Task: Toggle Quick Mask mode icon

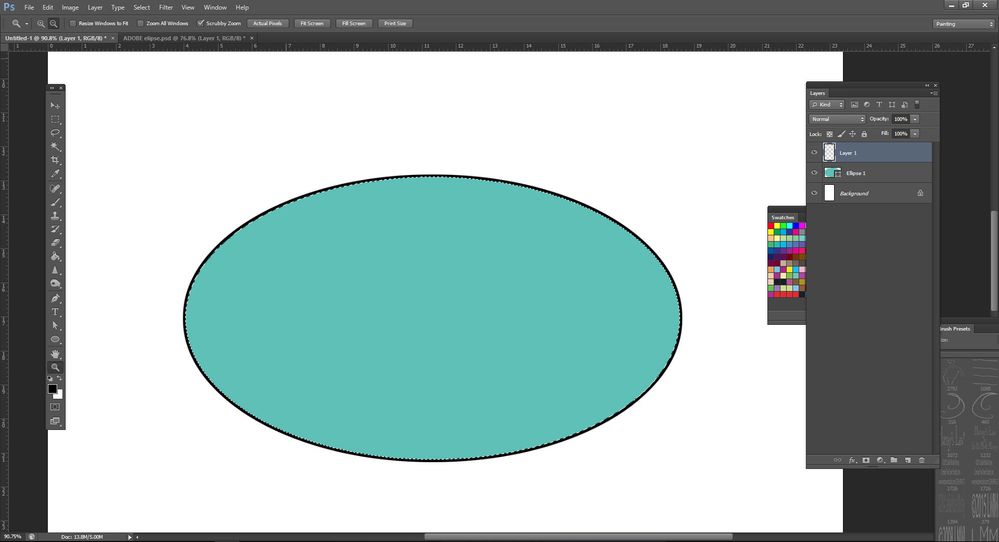Action: [55, 407]
